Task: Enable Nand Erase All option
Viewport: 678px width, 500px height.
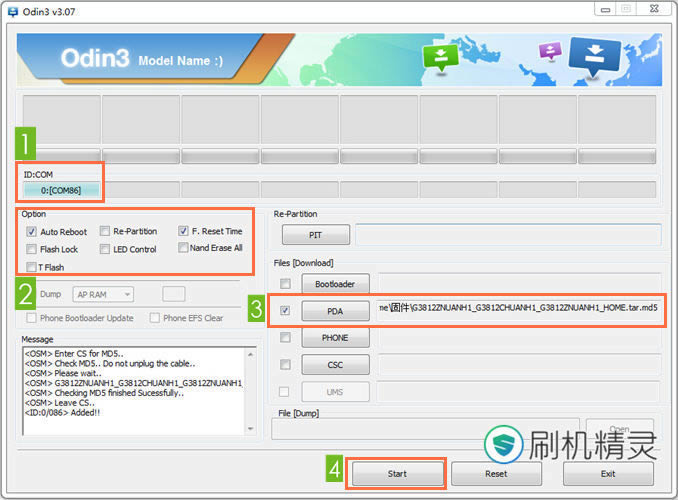Action: pos(183,248)
